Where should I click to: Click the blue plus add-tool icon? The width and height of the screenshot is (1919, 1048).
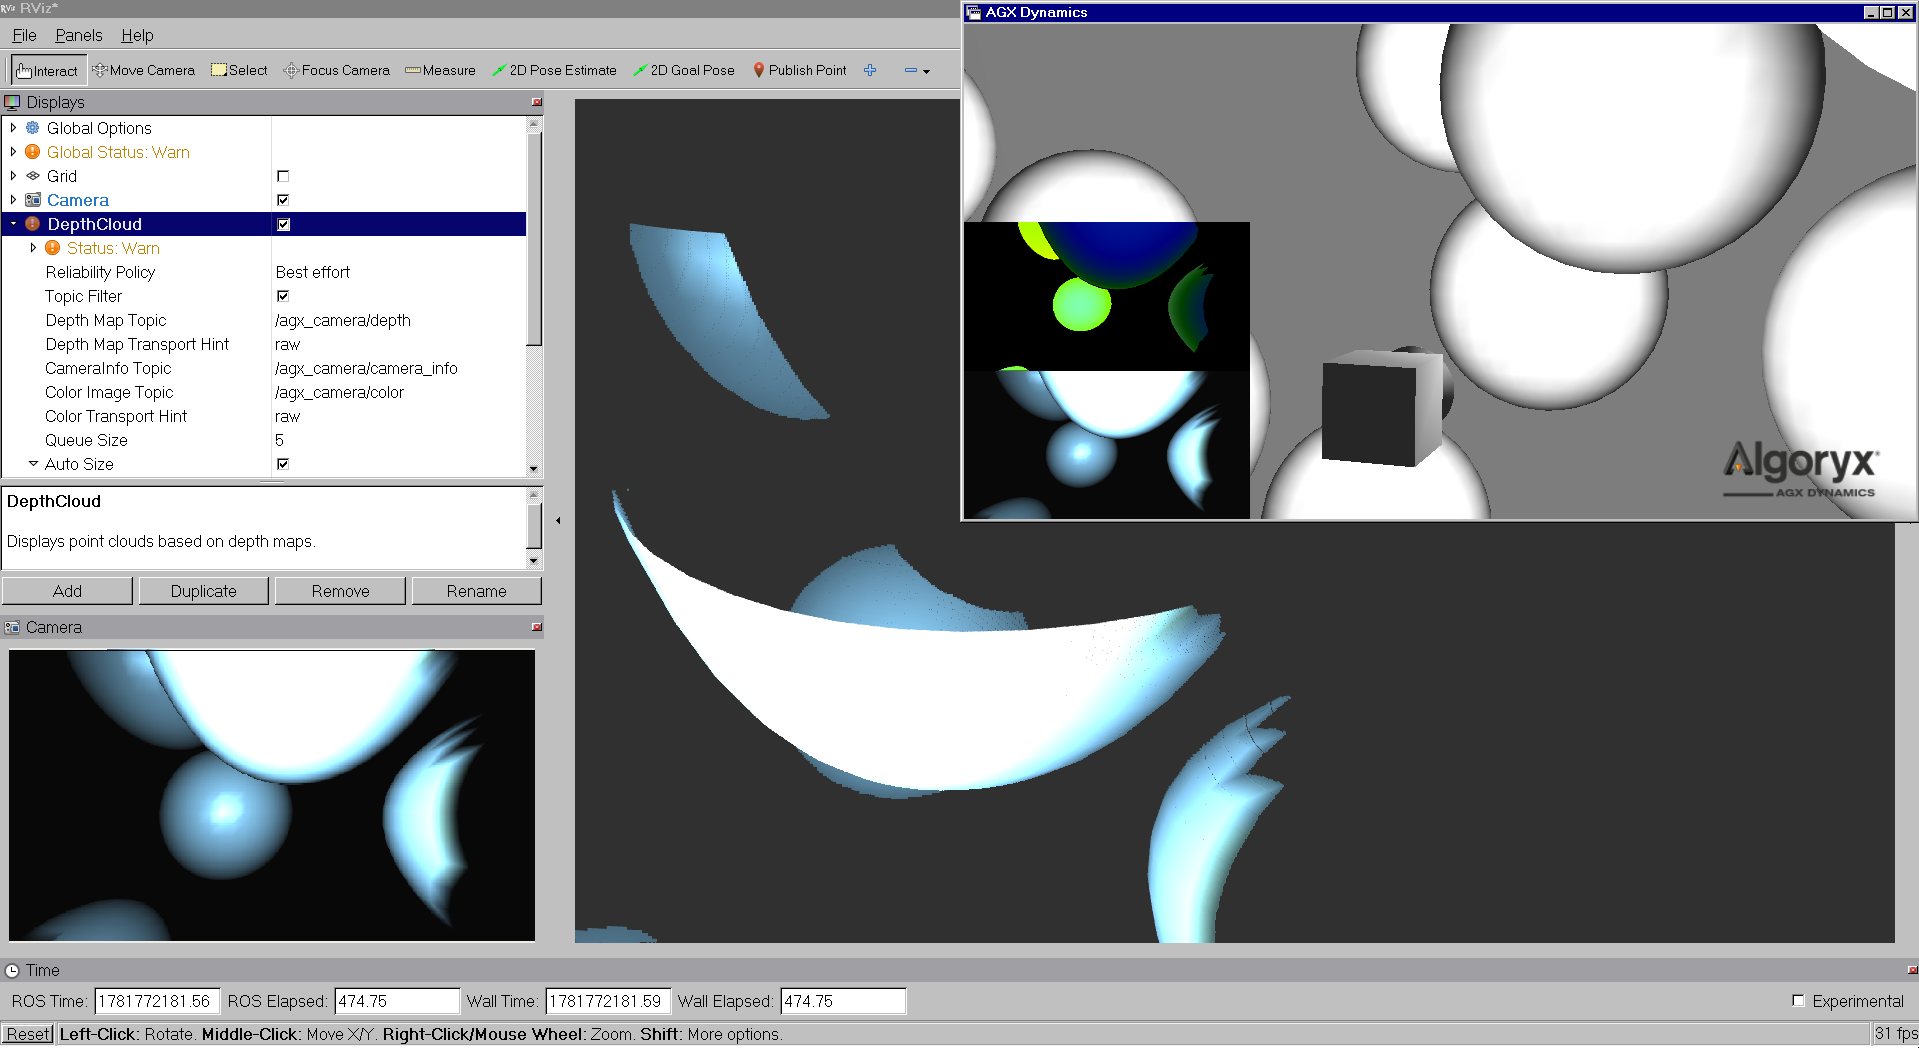tap(870, 71)
